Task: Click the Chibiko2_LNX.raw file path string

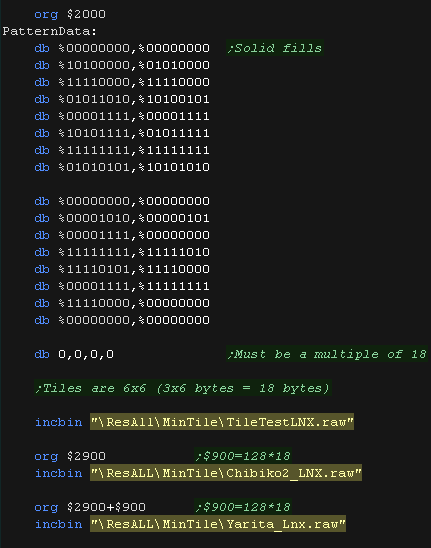Action: [x=226, y=473]
